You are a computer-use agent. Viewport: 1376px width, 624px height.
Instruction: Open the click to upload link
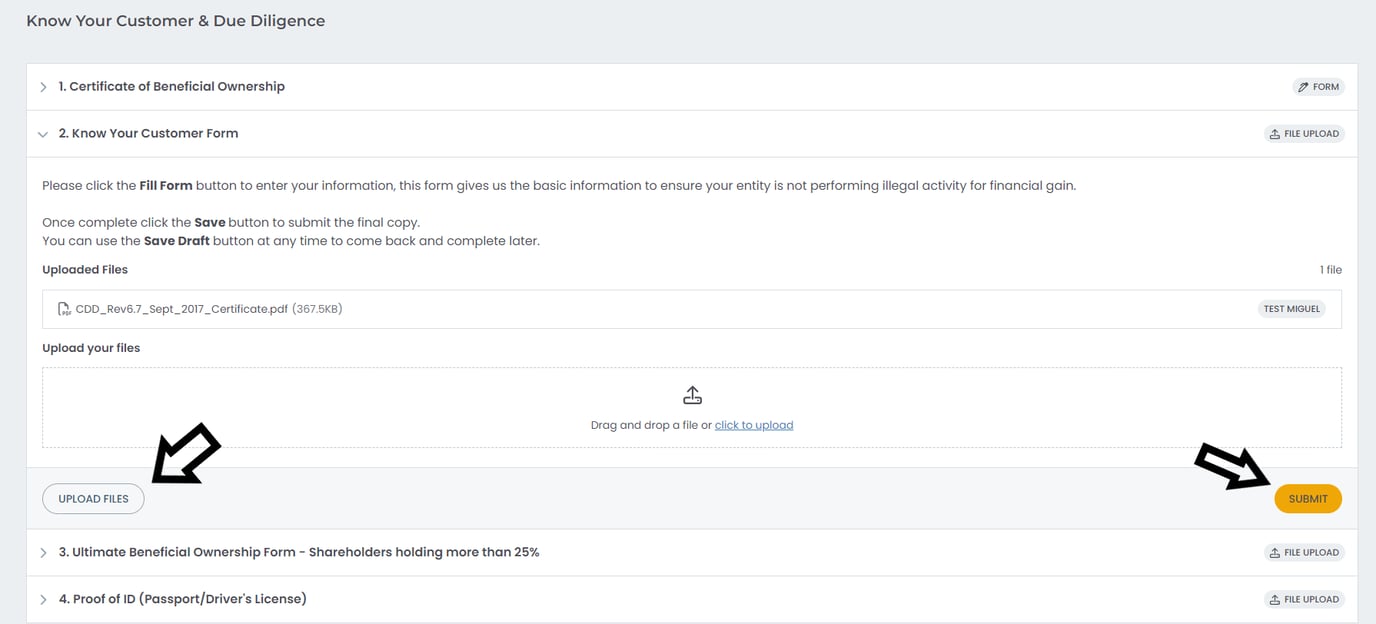(x=754, y=424)
